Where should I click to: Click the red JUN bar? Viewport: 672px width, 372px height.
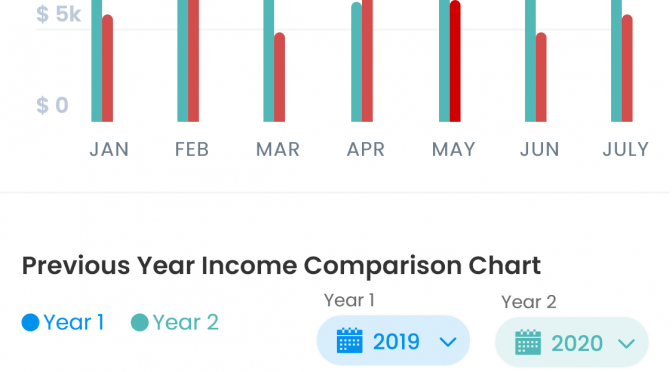point(541,77)
